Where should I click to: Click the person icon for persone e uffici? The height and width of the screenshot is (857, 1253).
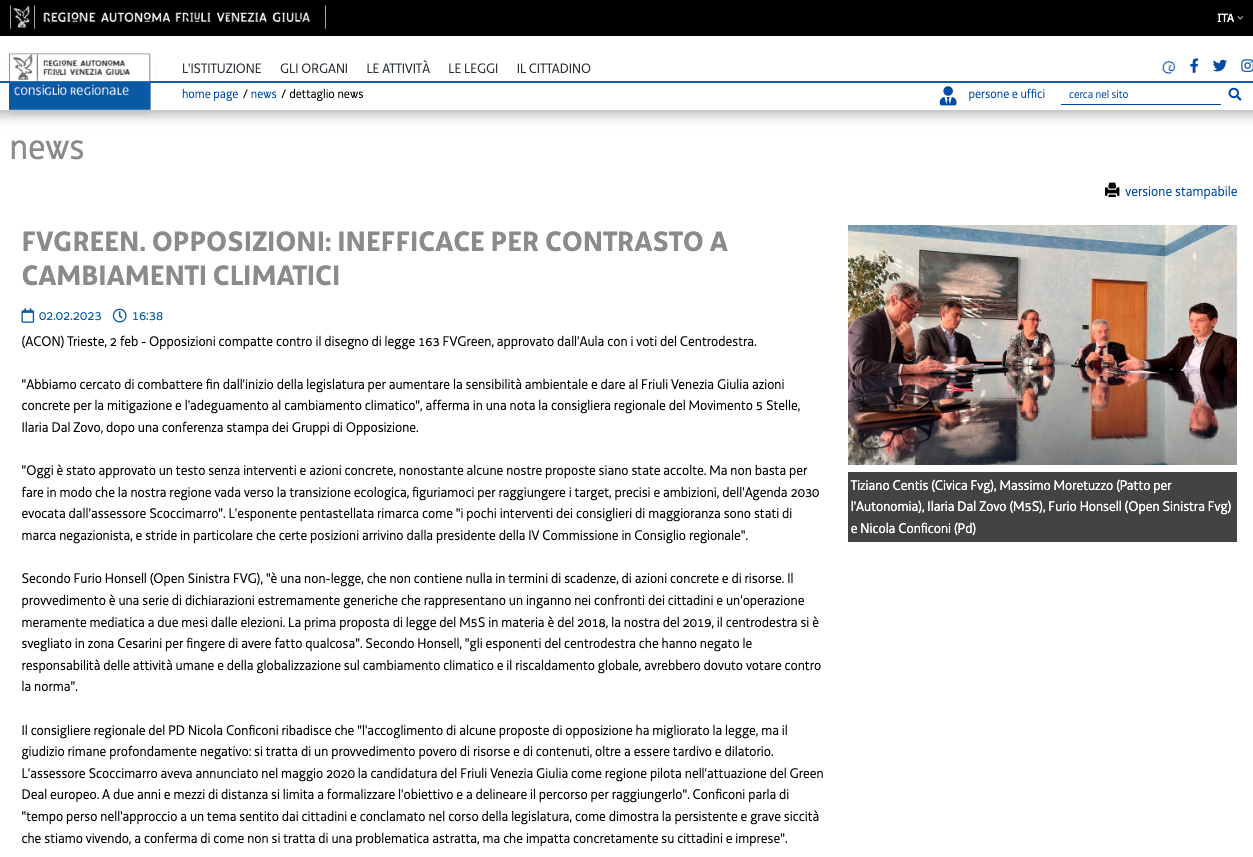[948, 95]
